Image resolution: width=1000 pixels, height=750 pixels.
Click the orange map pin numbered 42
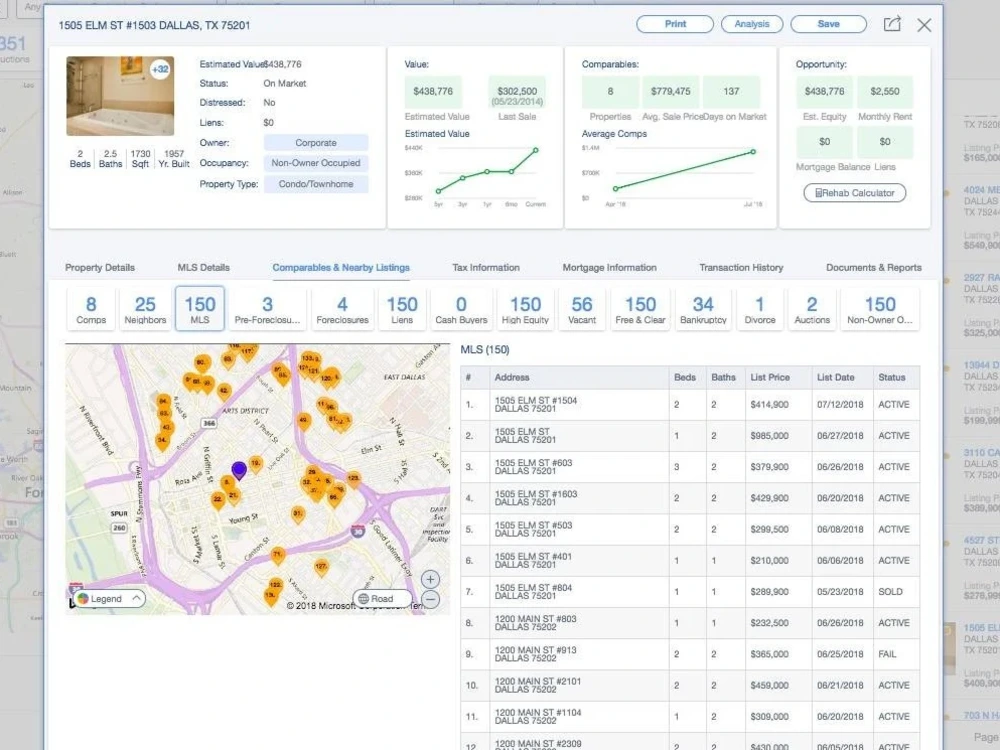click(224, 391)
